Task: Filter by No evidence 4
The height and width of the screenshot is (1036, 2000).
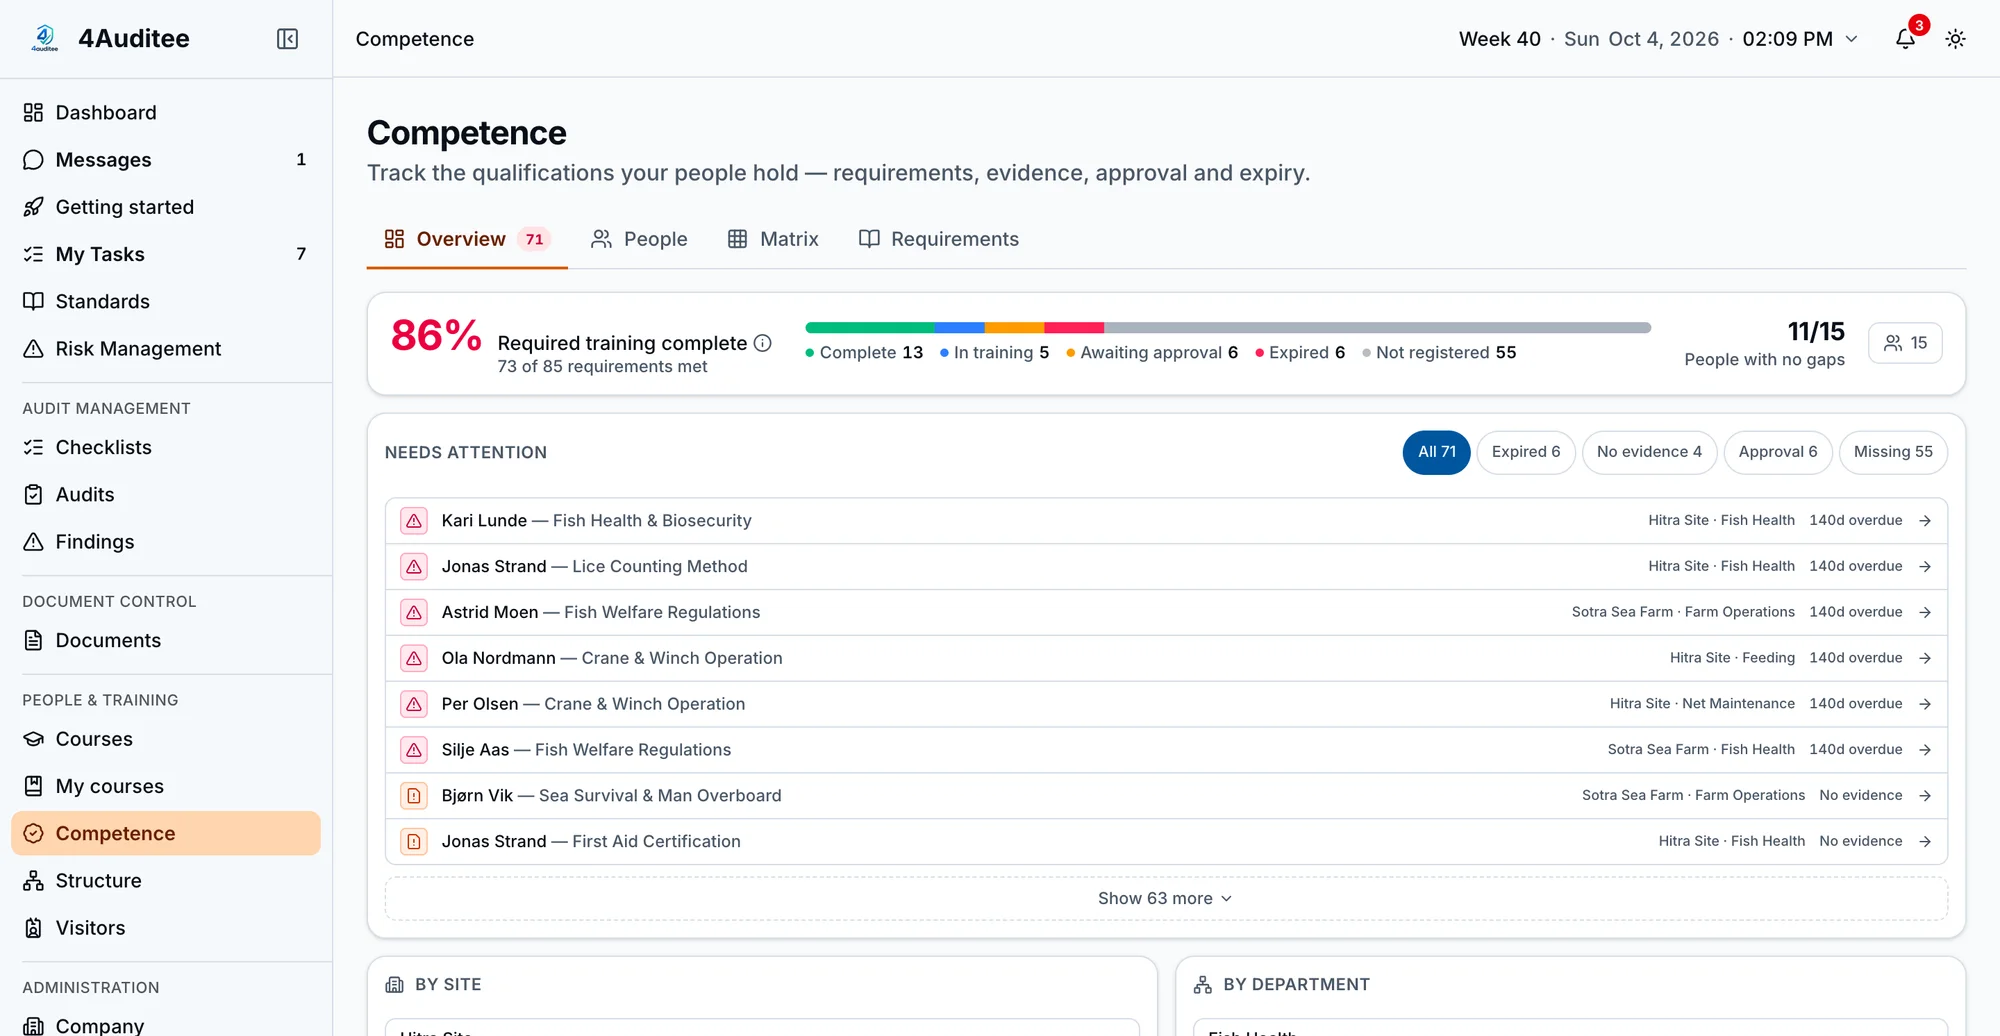Action: (x=1649, y=452)
